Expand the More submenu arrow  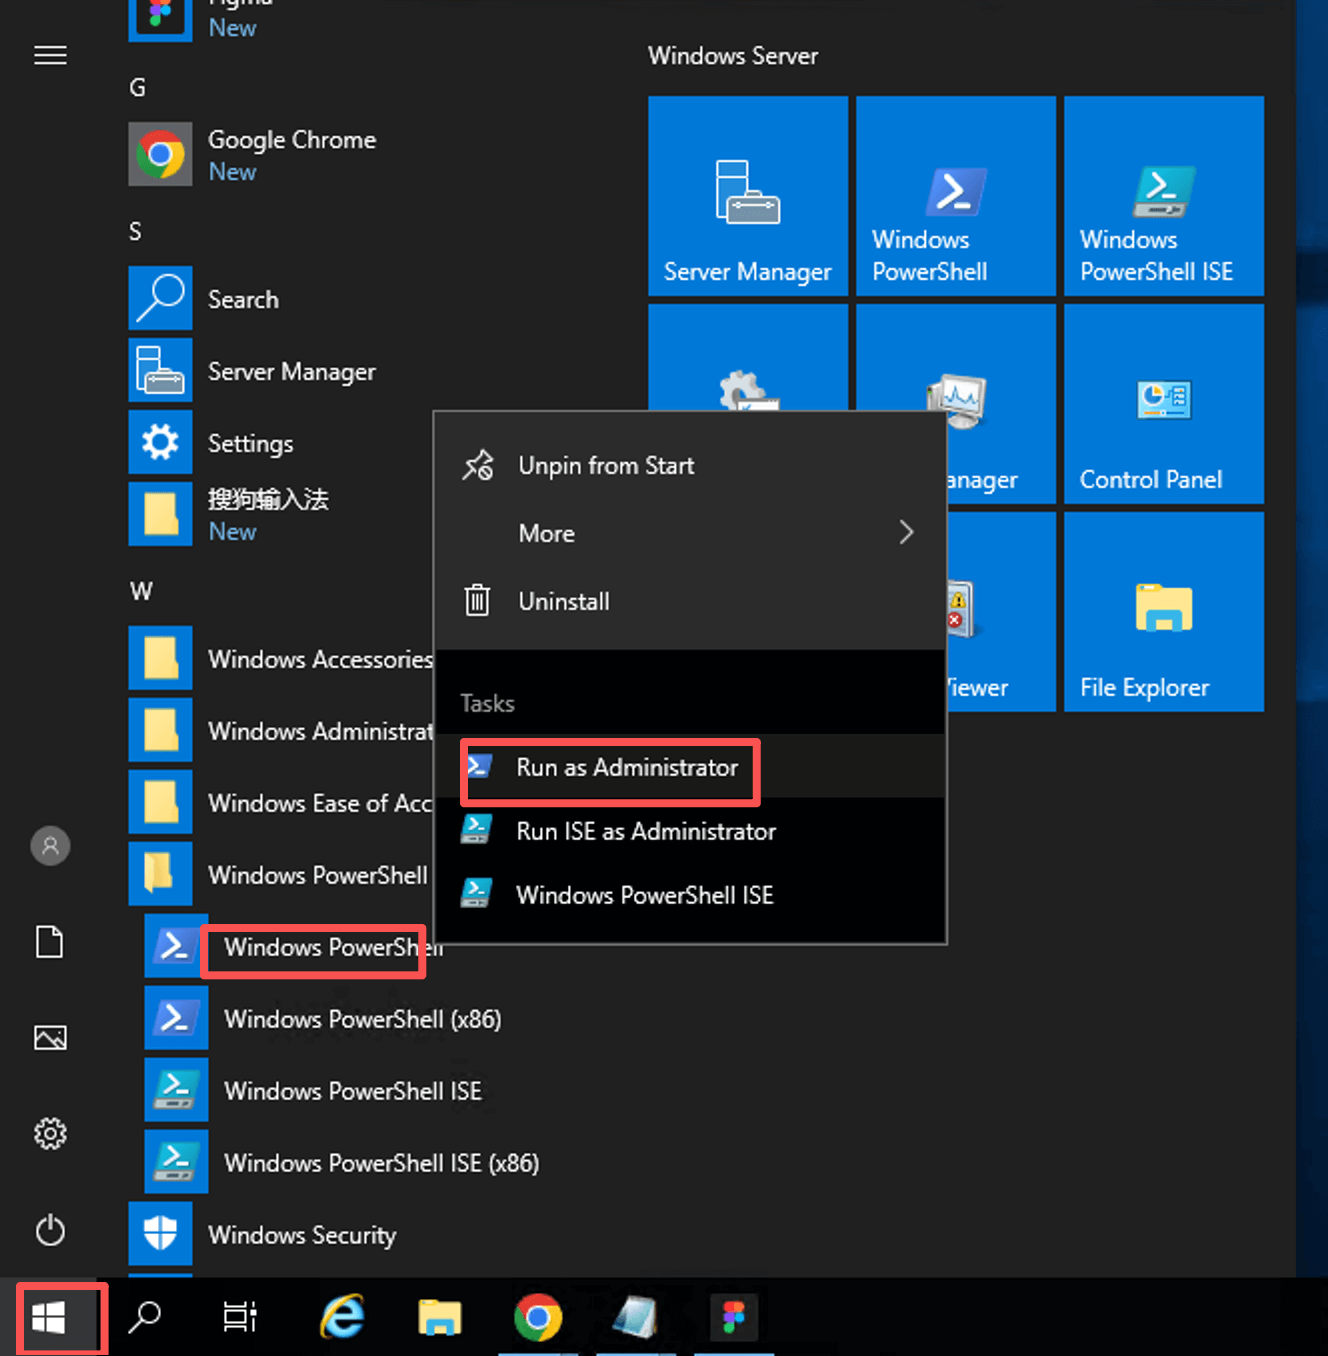tap(906, 532)
